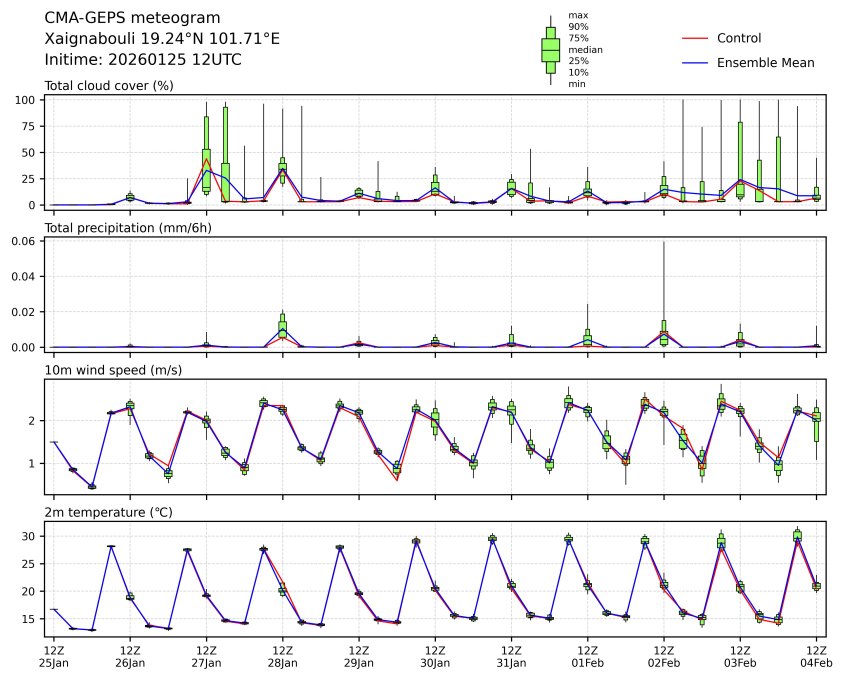Viewport: 844px width, 680px height.
Task: Select the Total precipitation (mm/6h) panel title
Action: pos(130,228)
